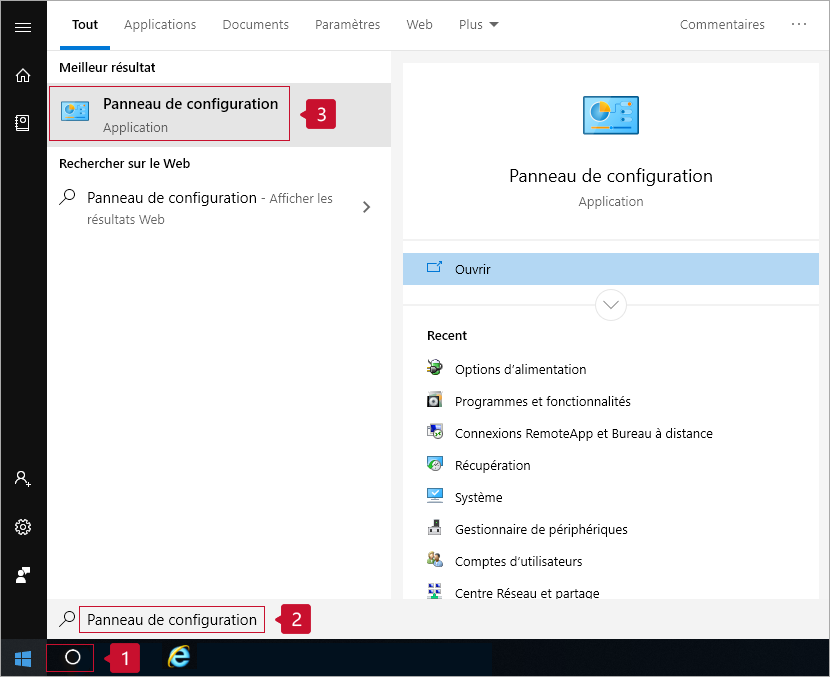Switch to the Documents tab
Viewport: 830px width, 677px height.
click(x=255, y=25)
